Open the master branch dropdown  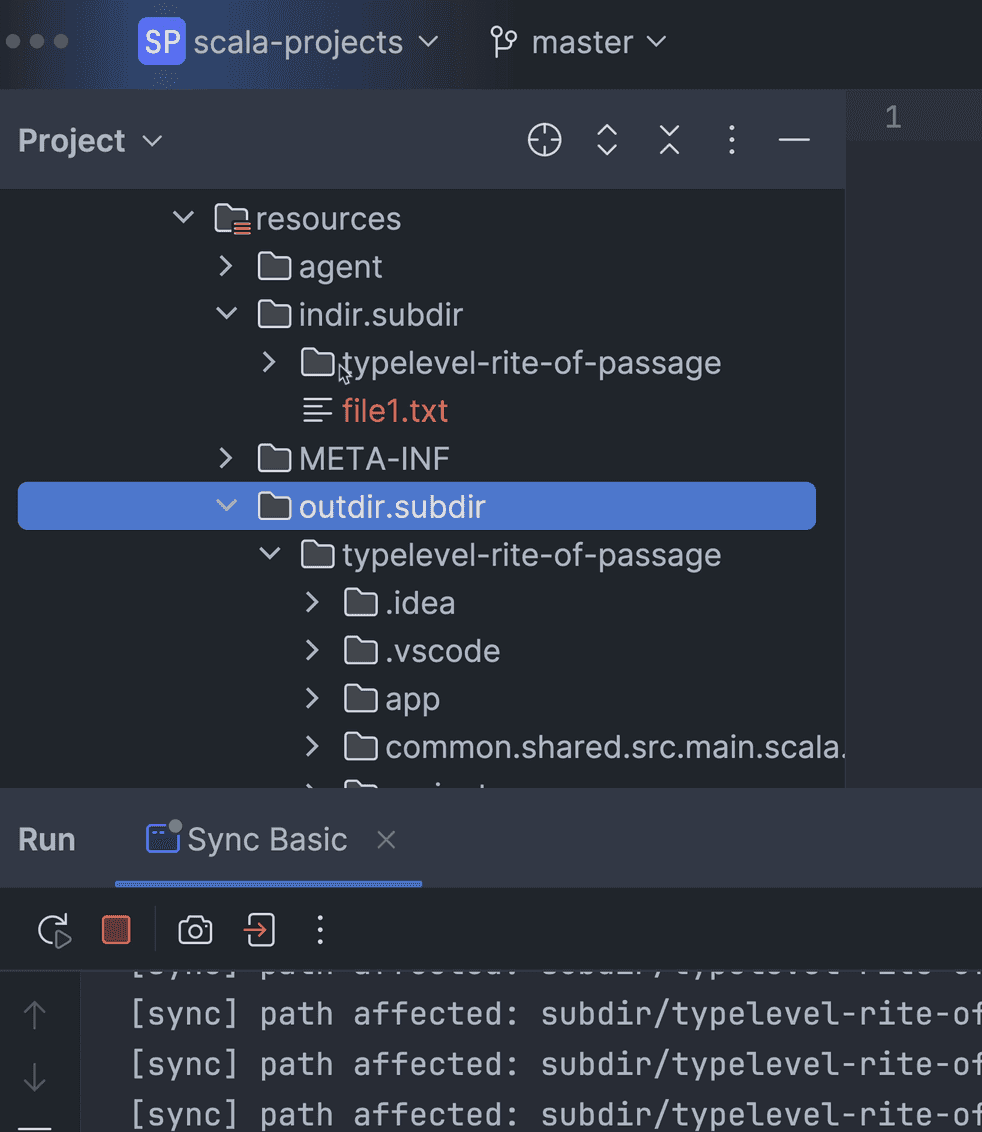[x=578, y=43]
